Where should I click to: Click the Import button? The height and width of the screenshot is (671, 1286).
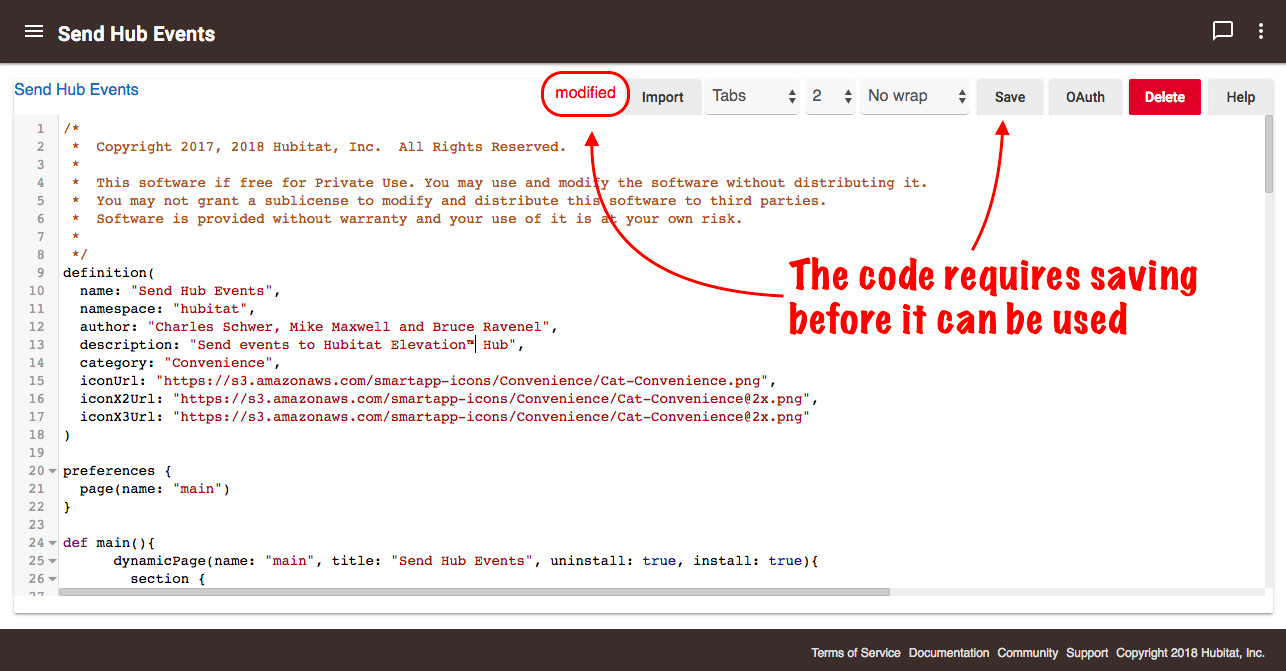tap(663, 97)
